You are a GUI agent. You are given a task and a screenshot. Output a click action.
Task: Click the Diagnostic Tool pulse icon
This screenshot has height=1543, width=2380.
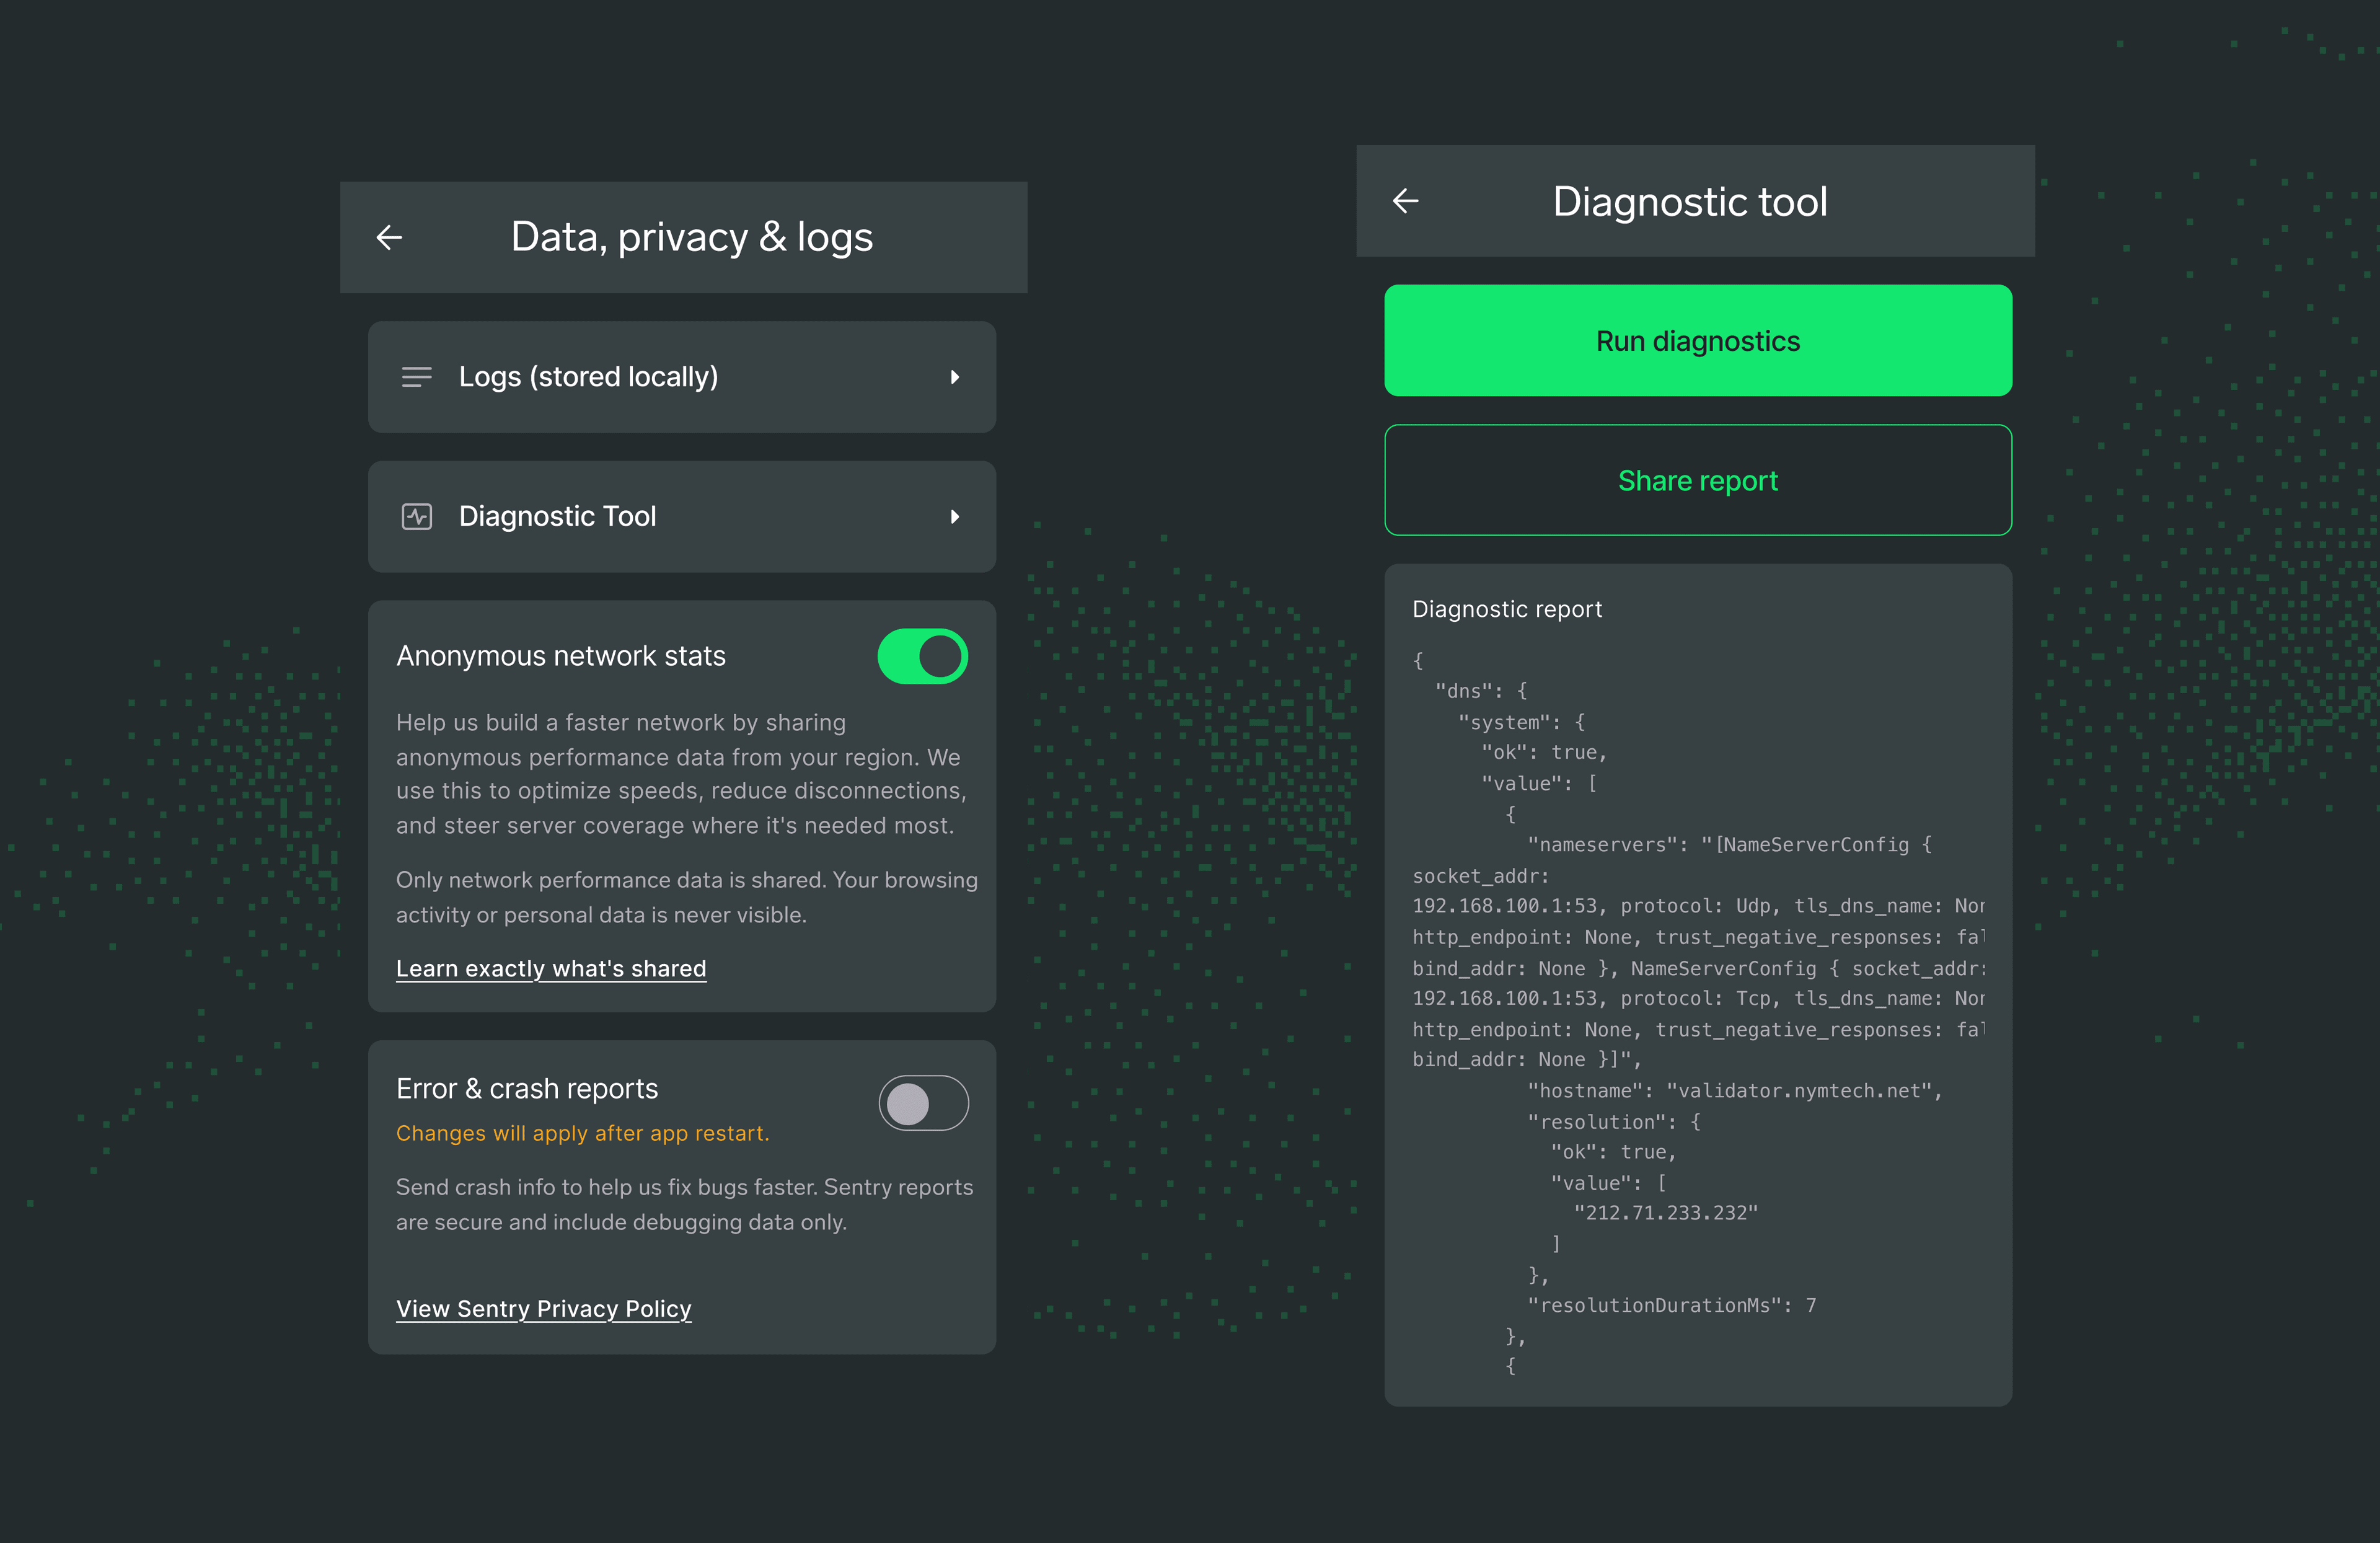[416, 517]
